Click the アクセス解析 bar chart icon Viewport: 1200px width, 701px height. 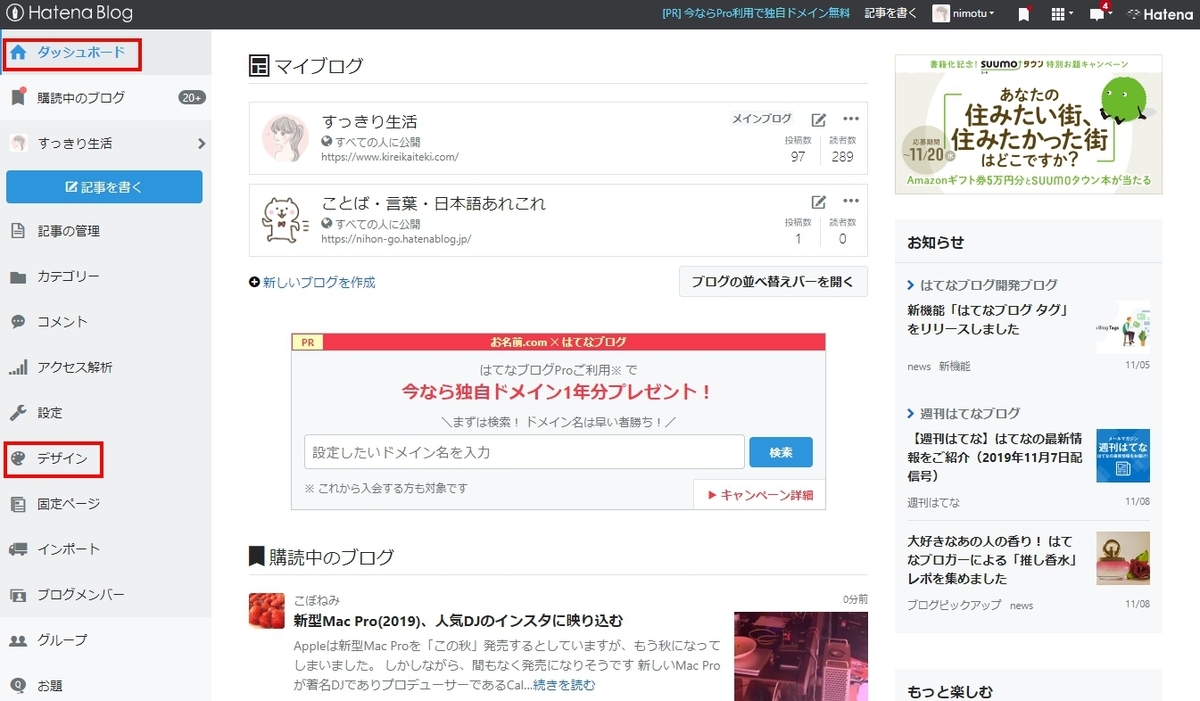tap(18, 367)
